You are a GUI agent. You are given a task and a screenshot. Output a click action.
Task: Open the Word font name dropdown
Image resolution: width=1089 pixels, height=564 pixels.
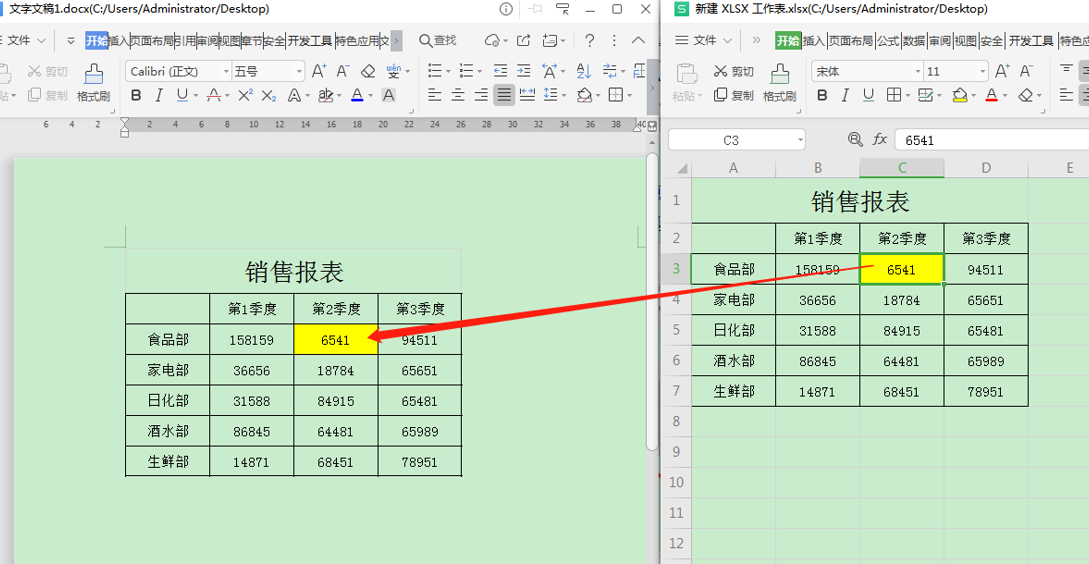click(x=226, y=72)
